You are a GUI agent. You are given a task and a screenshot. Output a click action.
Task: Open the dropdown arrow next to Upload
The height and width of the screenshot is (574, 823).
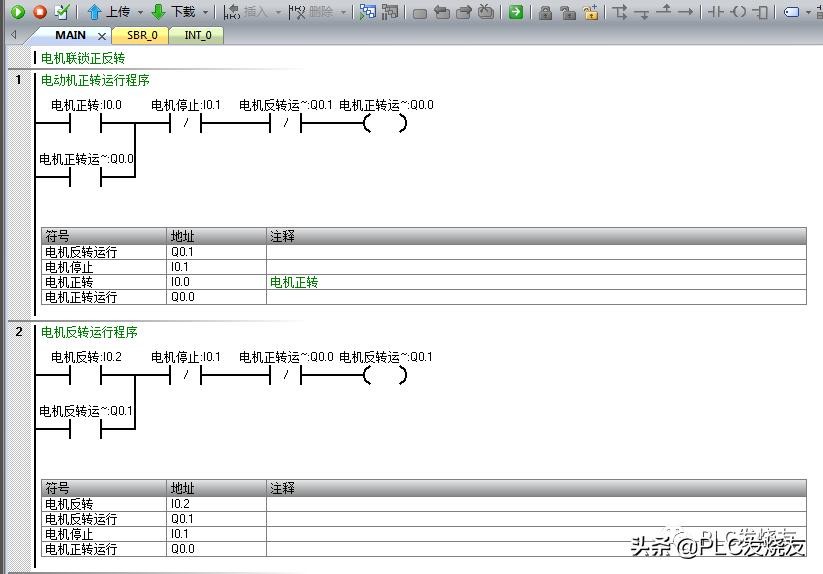coord(140,13)
